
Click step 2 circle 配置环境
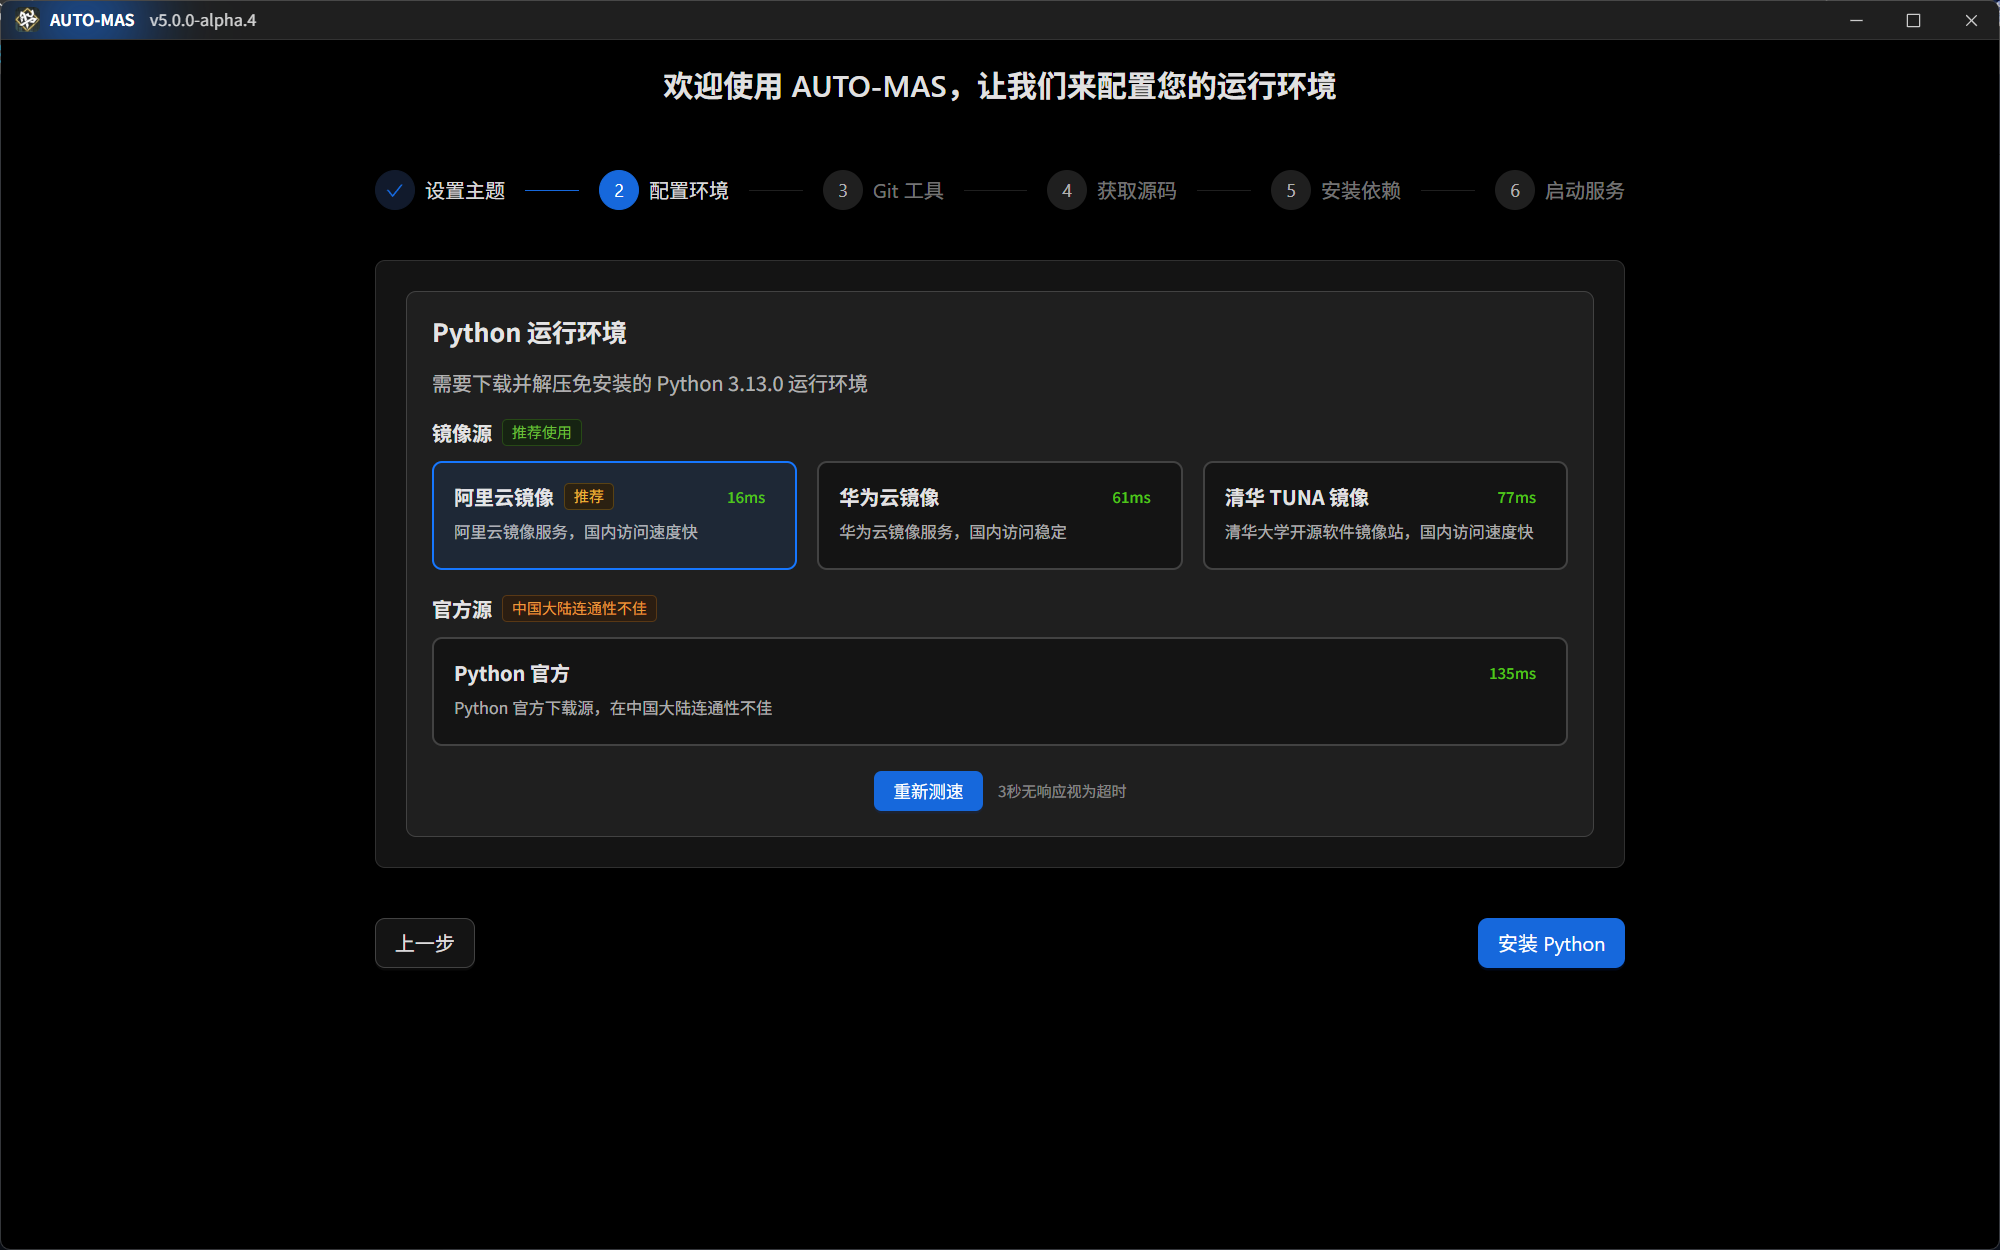click(x=618, y=191)
